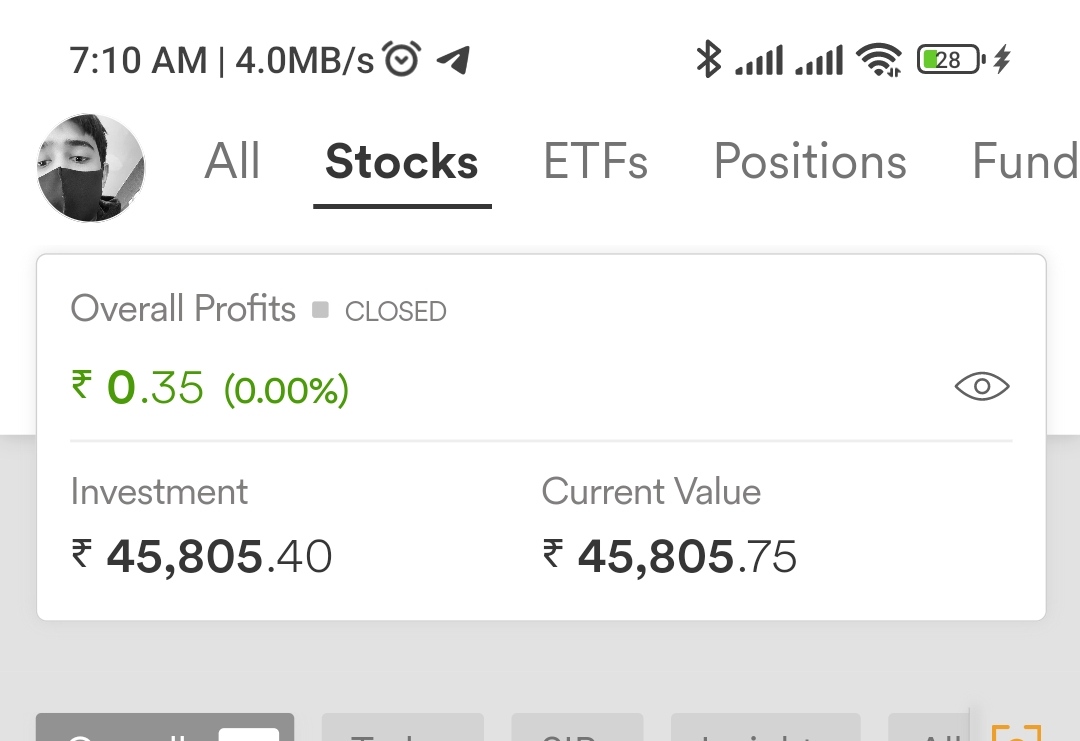The image size is (1080, 741).
Task: Tap the Bluetooth status icon
Action: 709,59
